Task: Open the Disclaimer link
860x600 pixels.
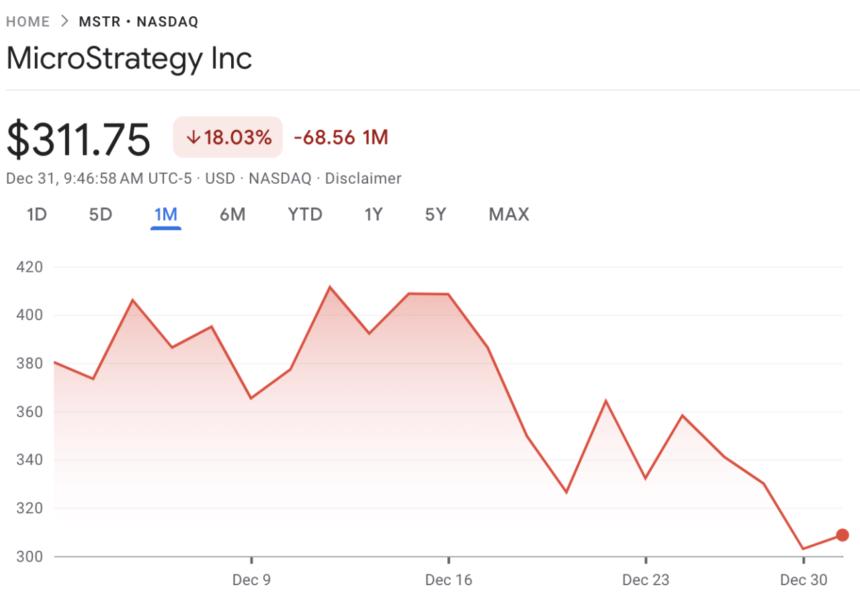Action: tap(364, 179)
